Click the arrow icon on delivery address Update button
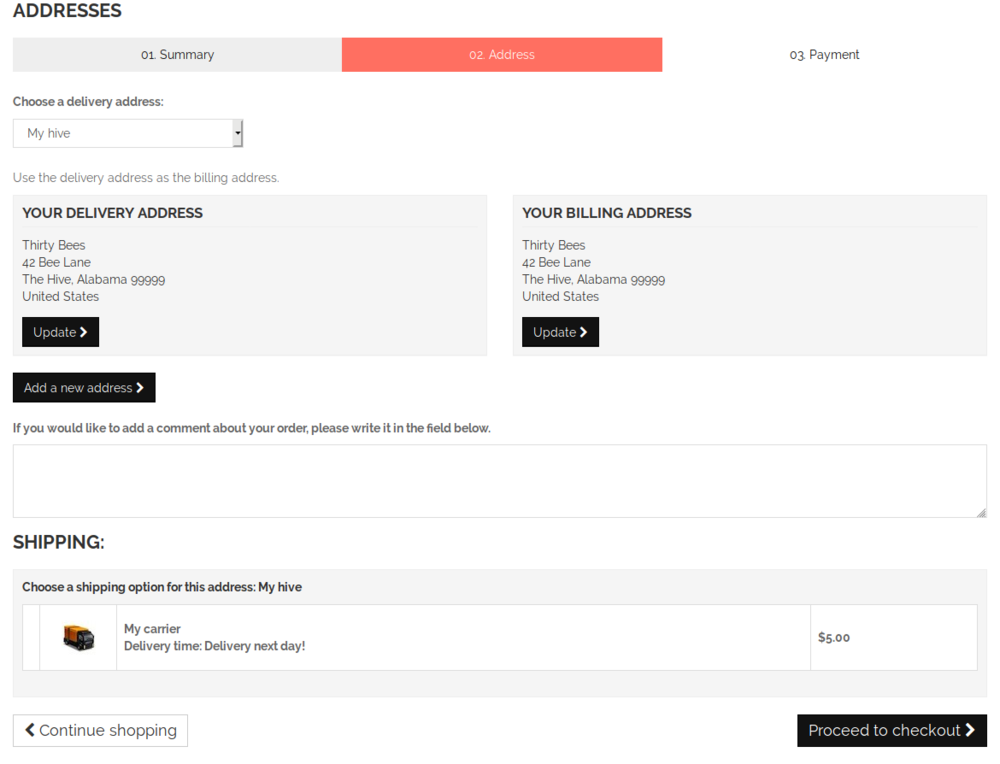The height and width of the screenshot is (764, 1000). point(85,331)
